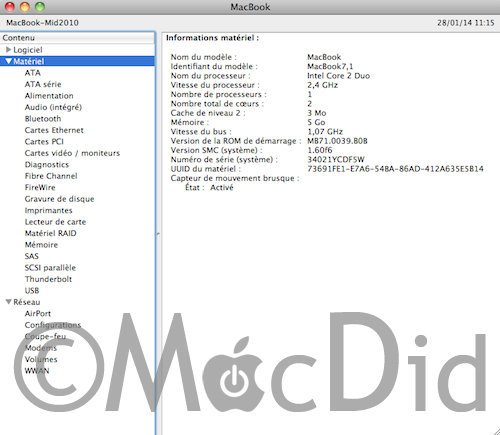This screenshot has width=500, height=435.
Task: Zoom window with green button
Action: (40, 7)
